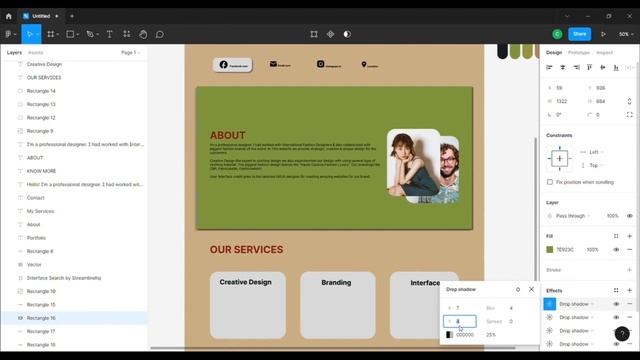This screenshot has width=640, height=360.
Task: Click the blue Share button
Action: [x=580, y=34]
